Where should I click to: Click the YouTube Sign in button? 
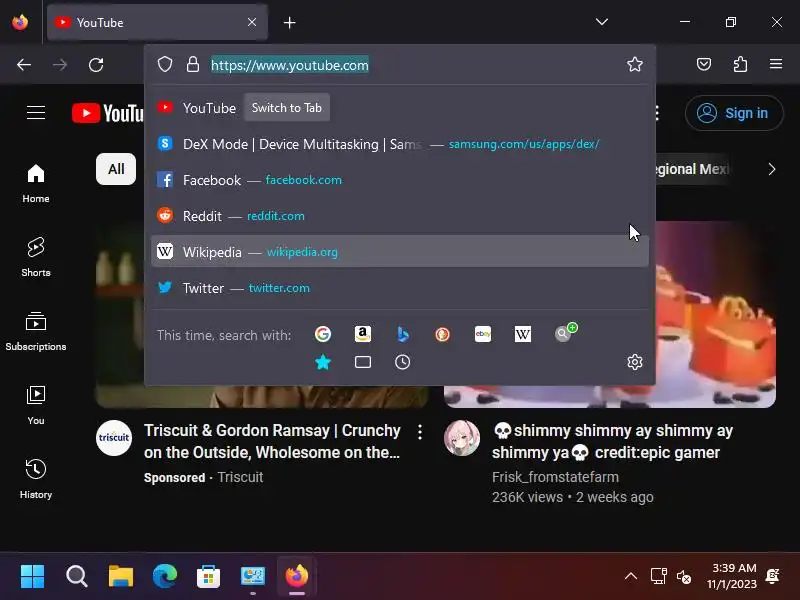(x=734, y=113)
